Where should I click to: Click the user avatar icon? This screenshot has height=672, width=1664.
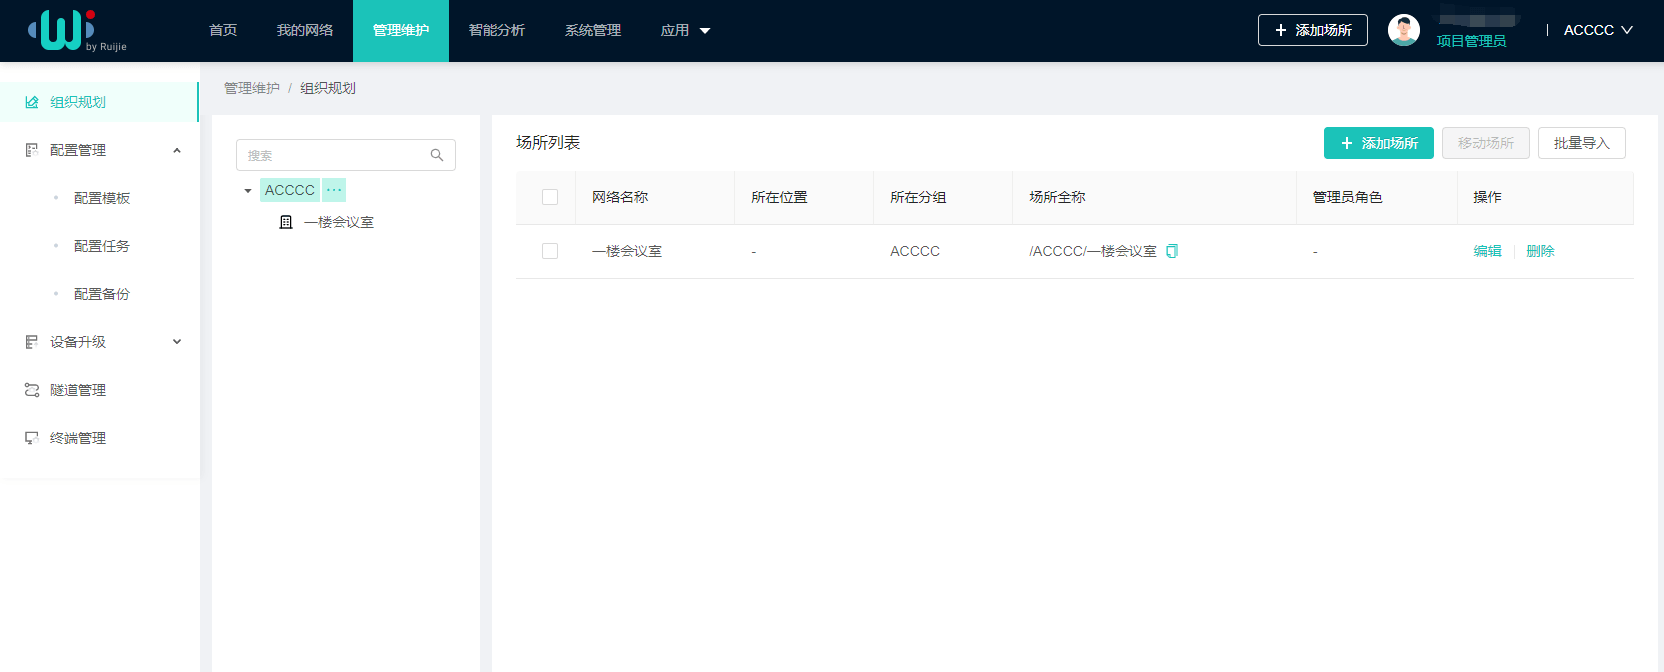1403,30
